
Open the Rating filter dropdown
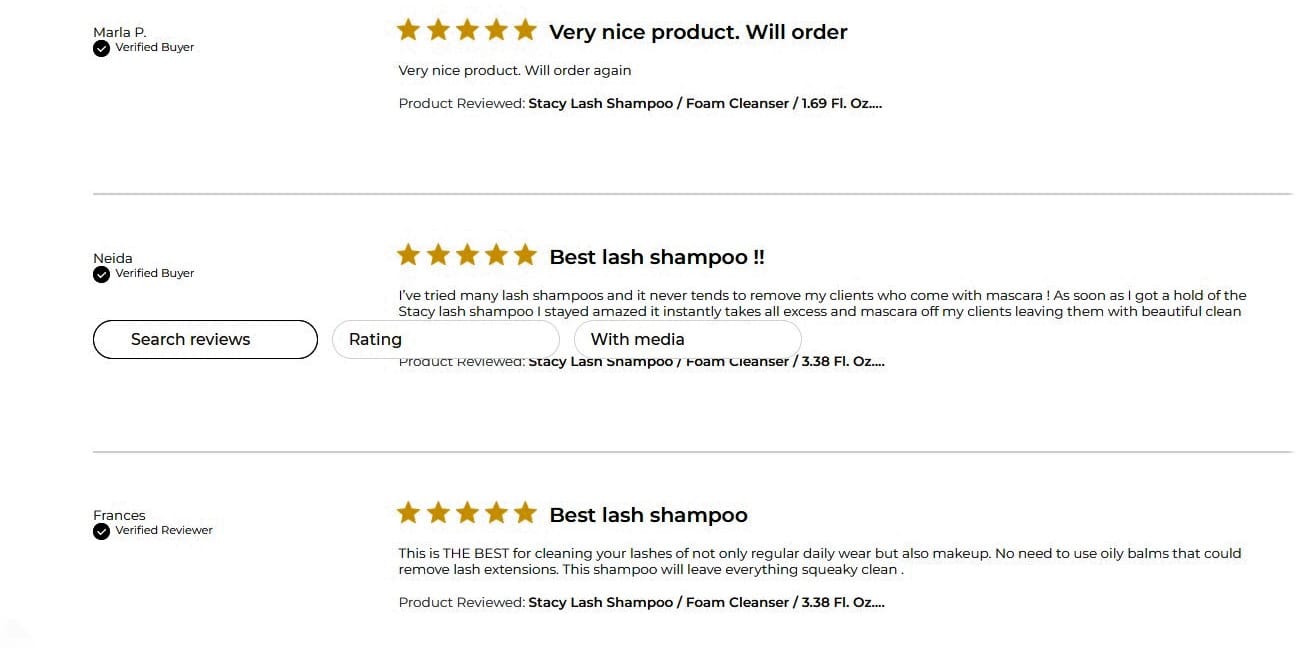pyautogui.click(x=445, y=339)
